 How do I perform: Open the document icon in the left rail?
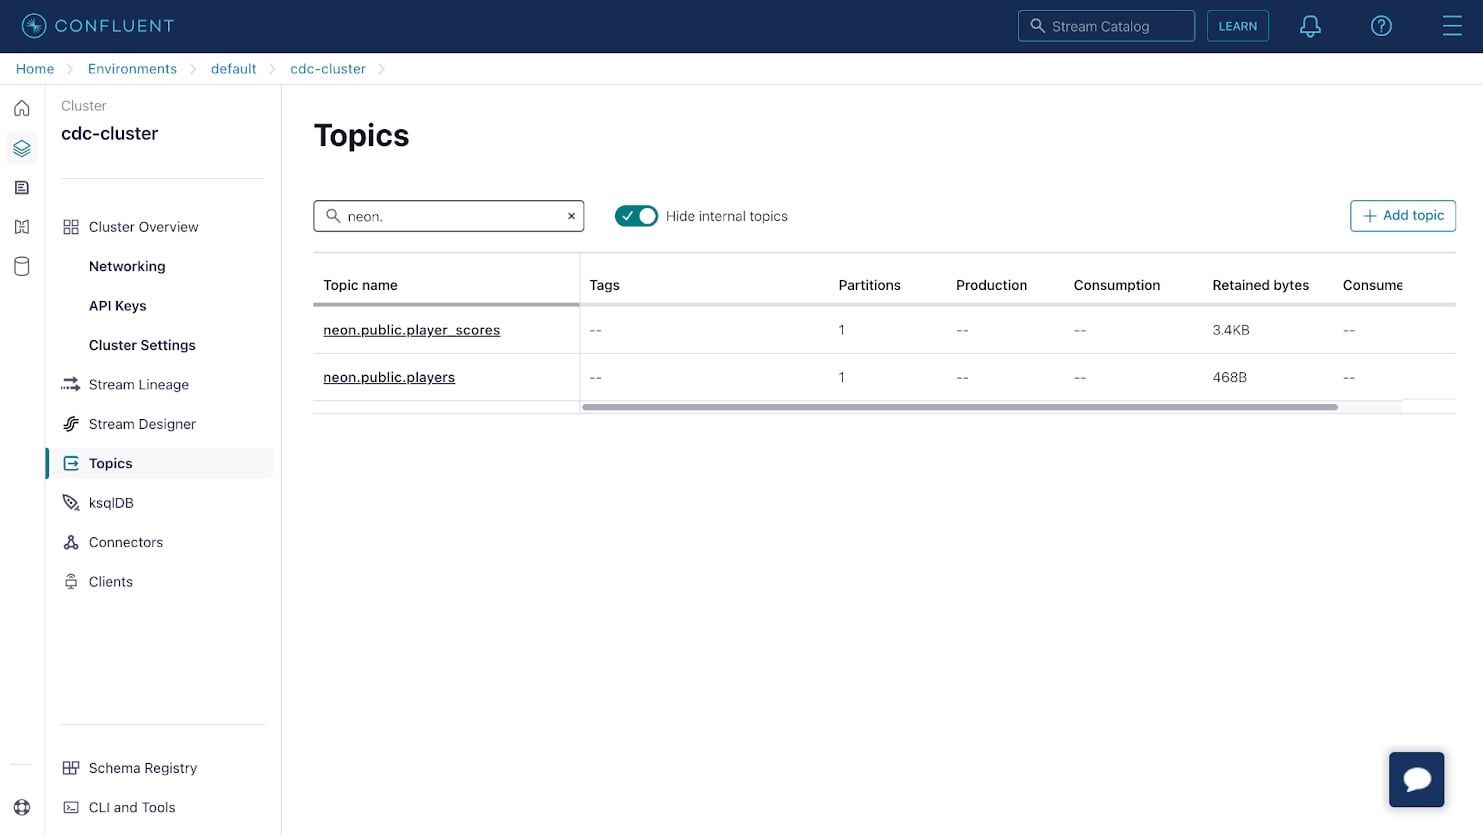pos(22,187)
